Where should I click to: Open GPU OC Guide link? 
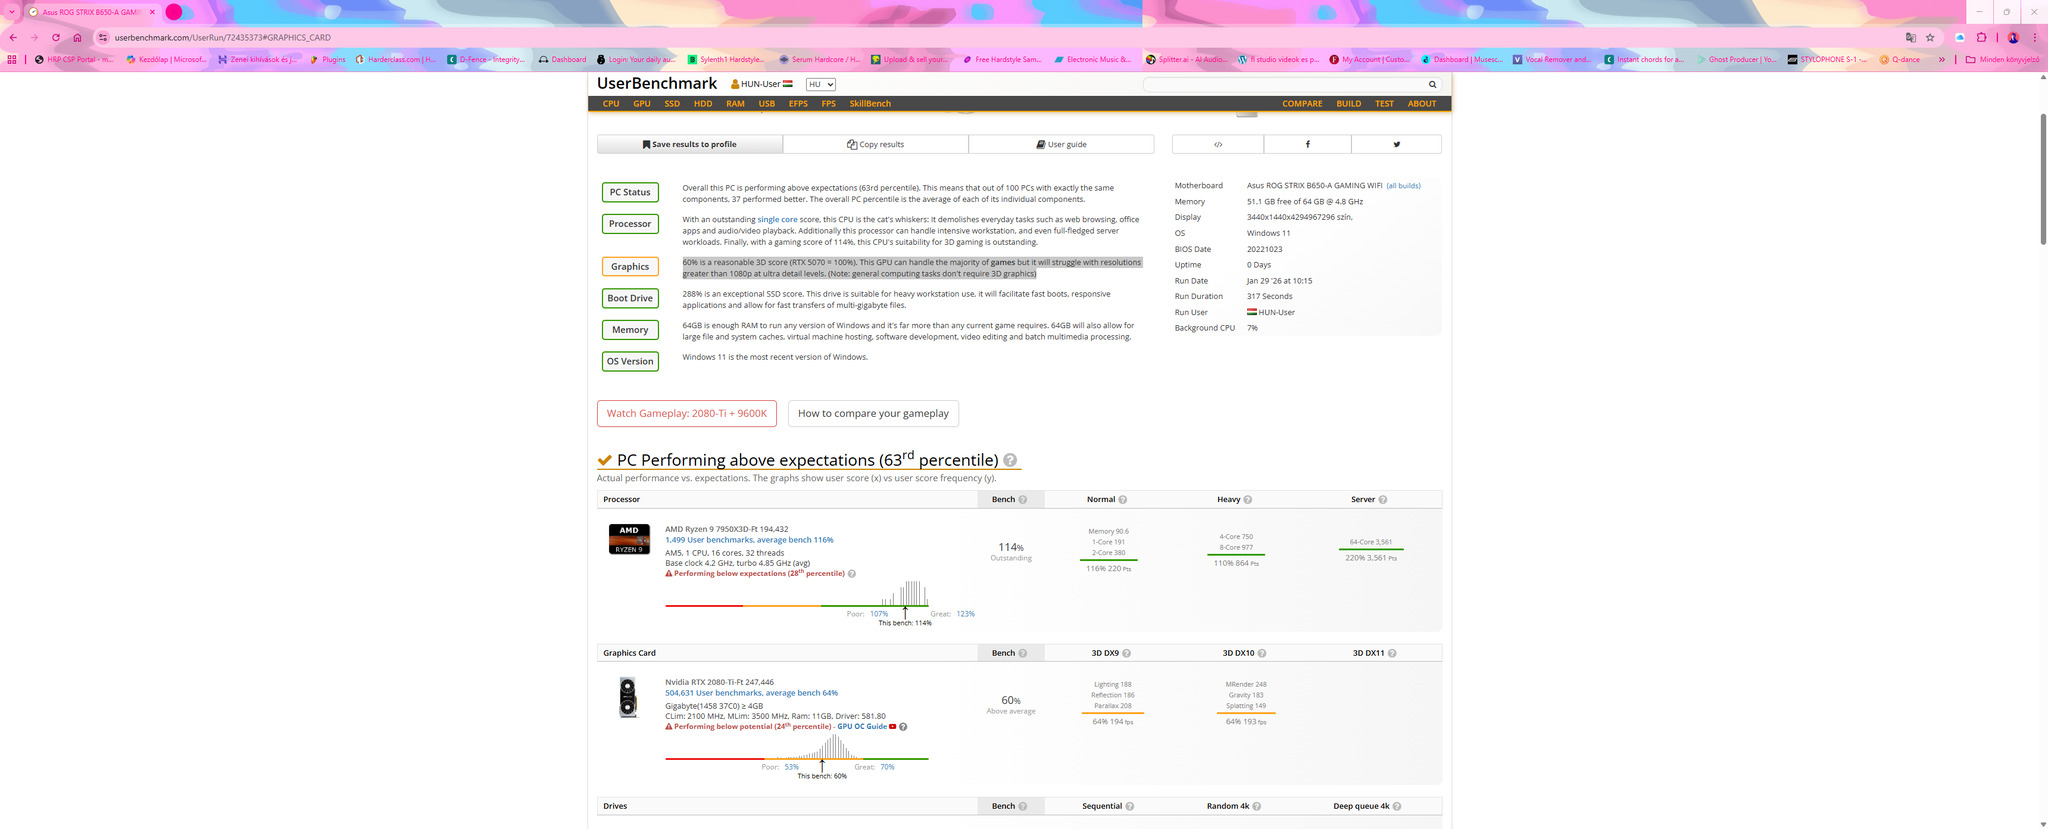pyautogui.click(x=862, y=726)
